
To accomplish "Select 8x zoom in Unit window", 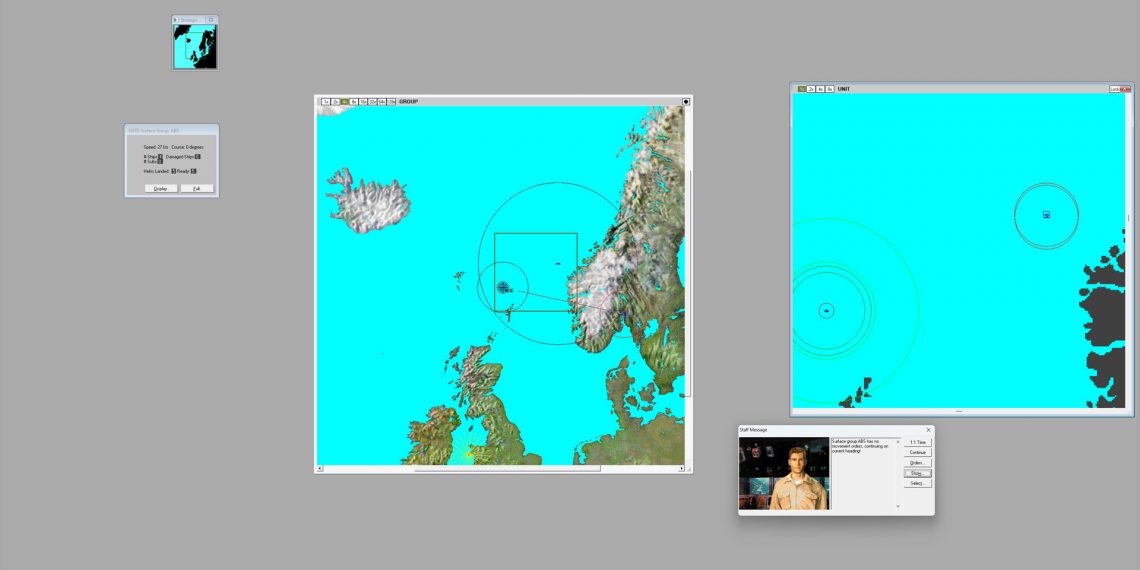I will pos(829,89).
